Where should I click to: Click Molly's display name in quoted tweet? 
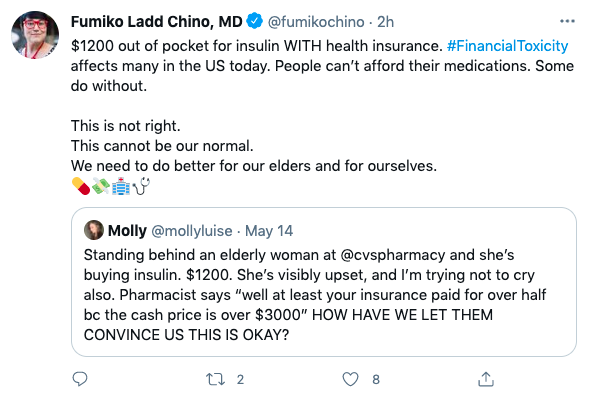point(127,230)
